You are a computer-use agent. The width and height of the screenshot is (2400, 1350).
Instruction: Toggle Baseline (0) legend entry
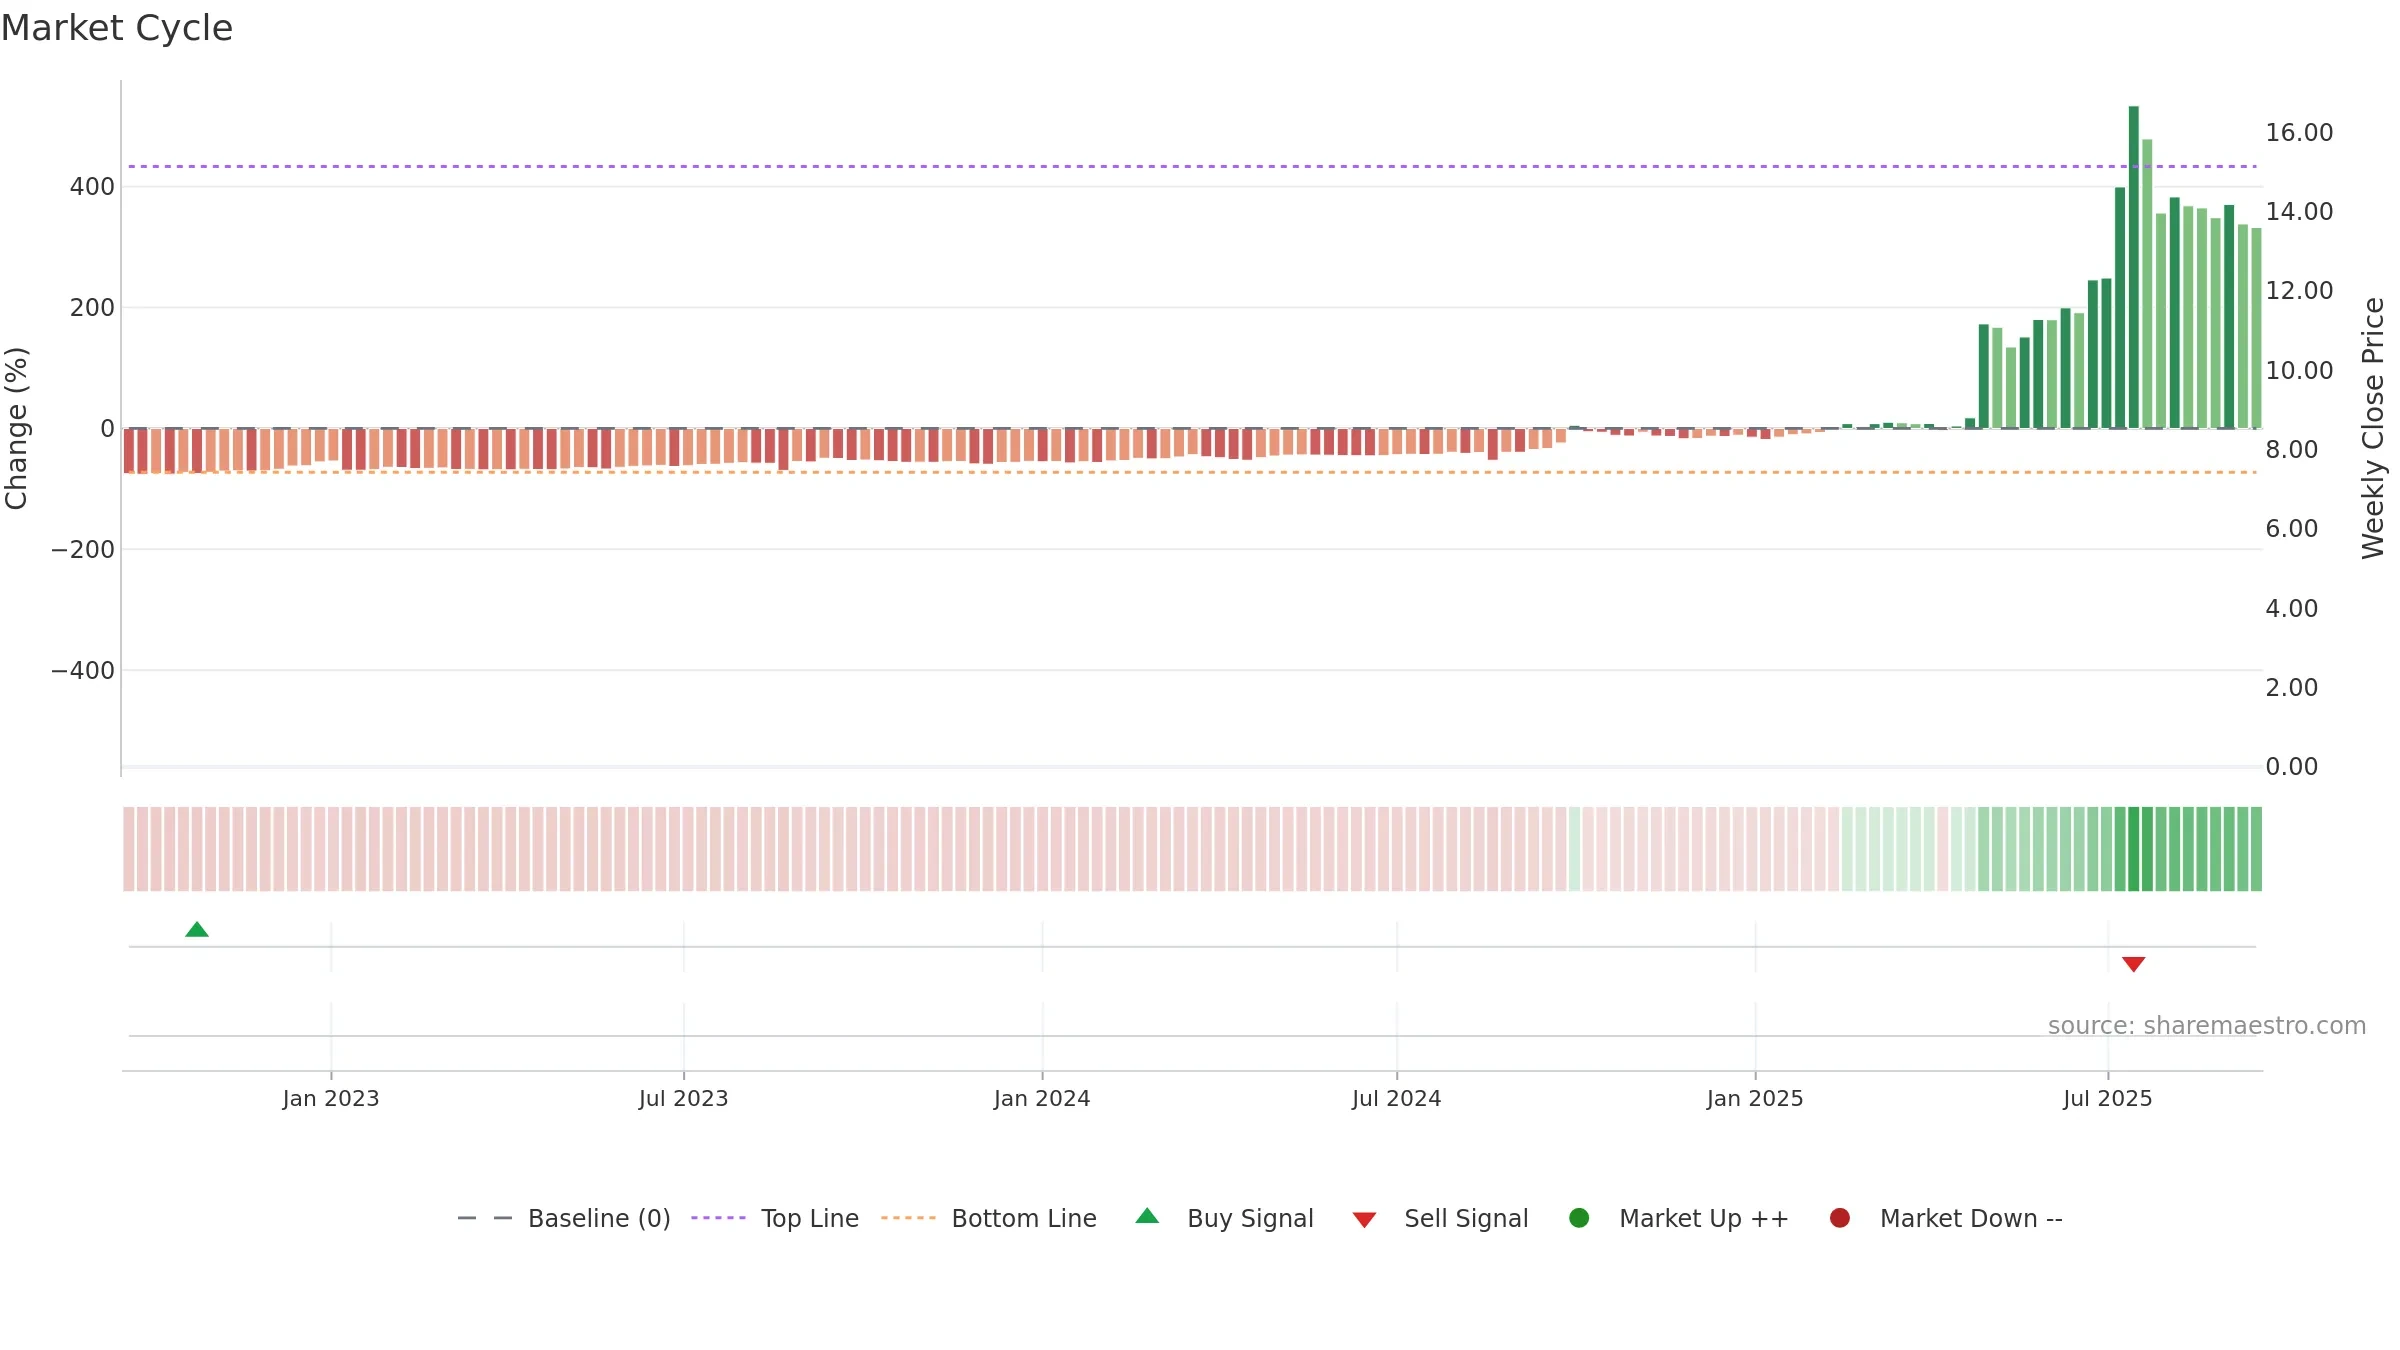pyautogui.click(x=564, y=1218)
